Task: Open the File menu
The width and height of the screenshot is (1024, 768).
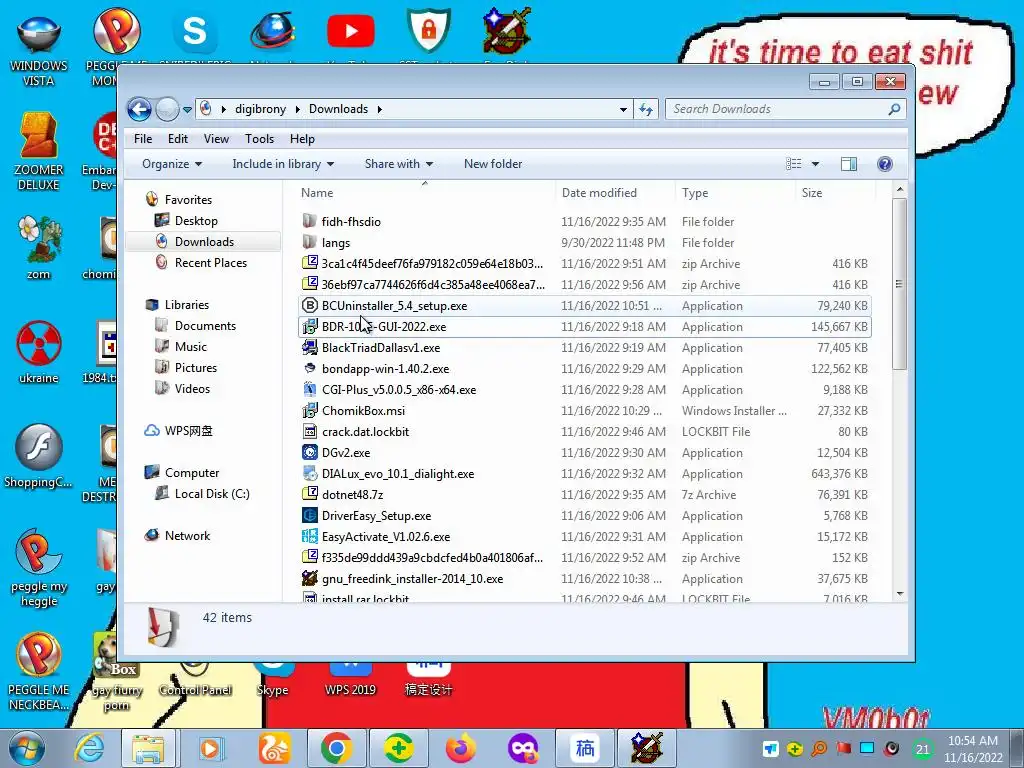Action: pos(143,138)
